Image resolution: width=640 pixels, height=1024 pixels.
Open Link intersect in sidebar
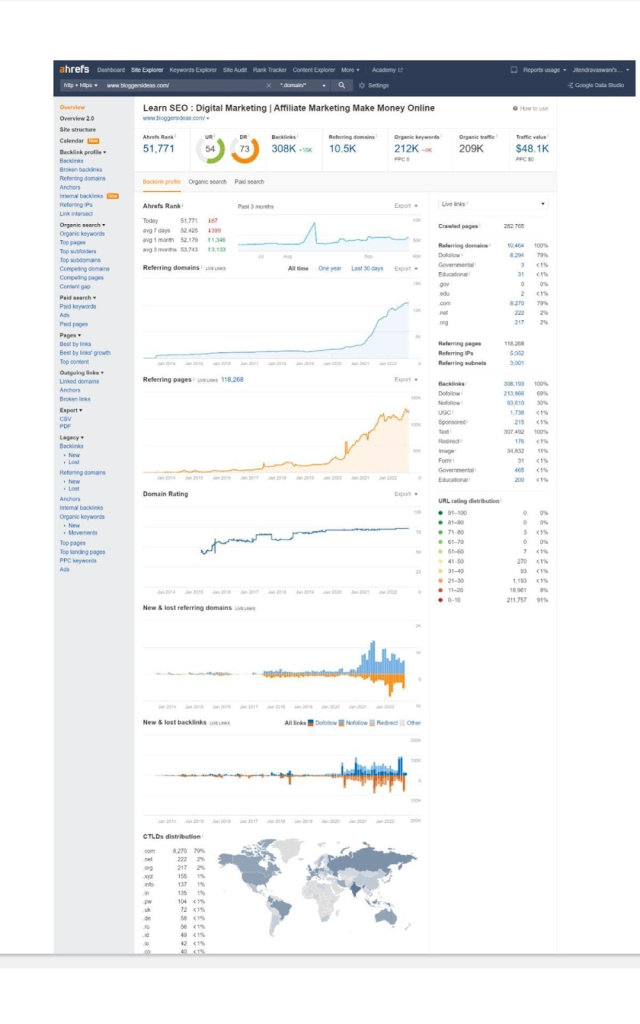tap(76, 214)
